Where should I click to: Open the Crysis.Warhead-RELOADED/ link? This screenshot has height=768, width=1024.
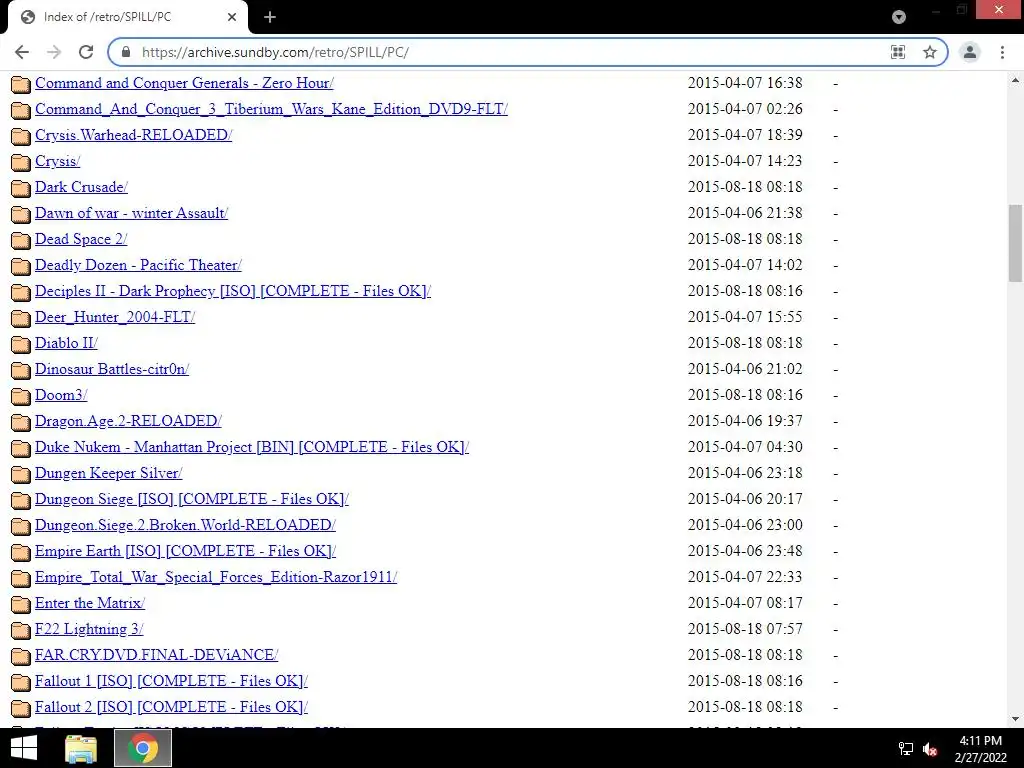point(133,135)
